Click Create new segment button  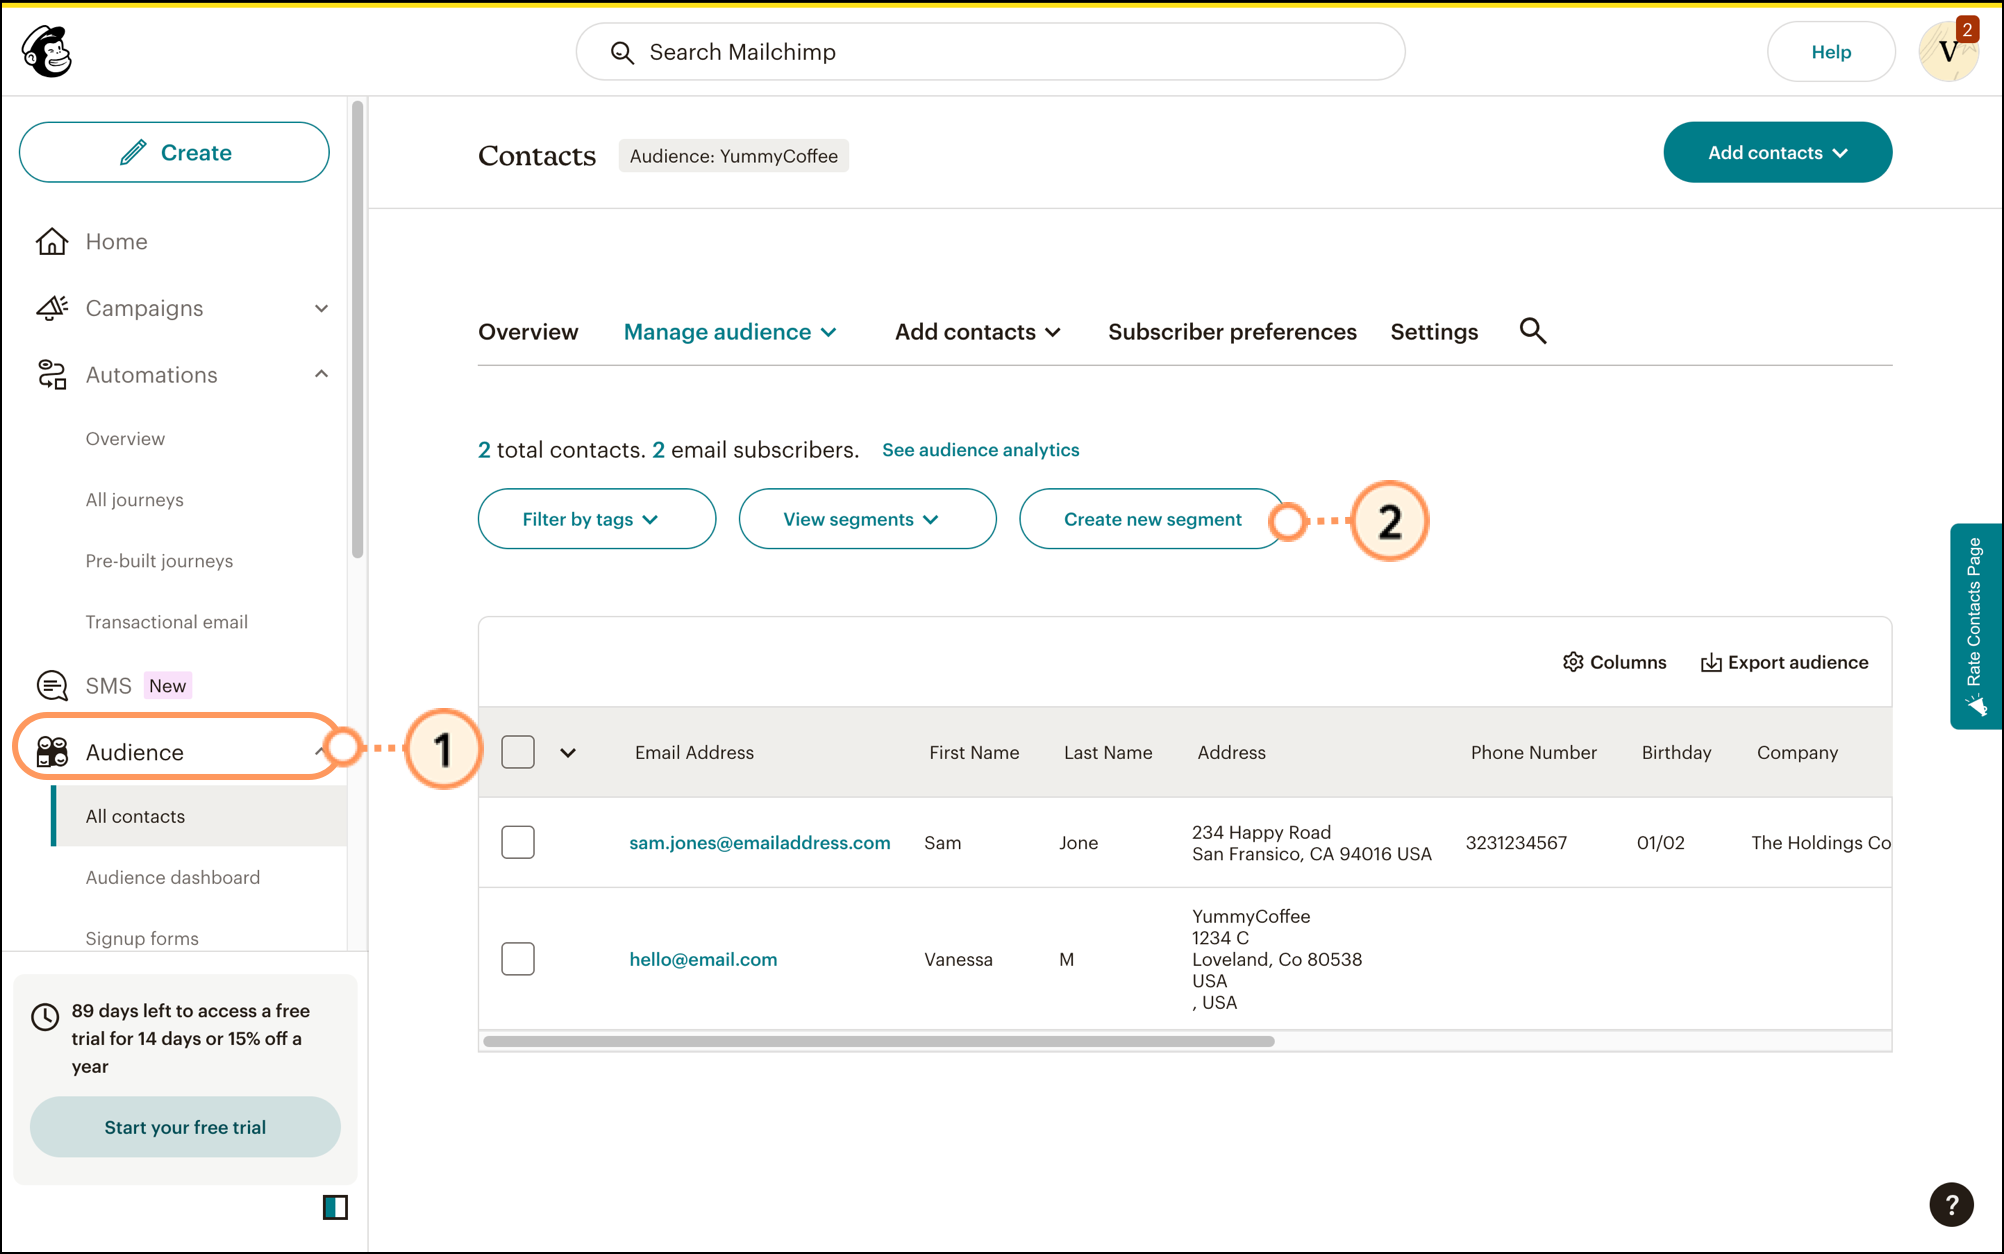(x=1152, y=519)
